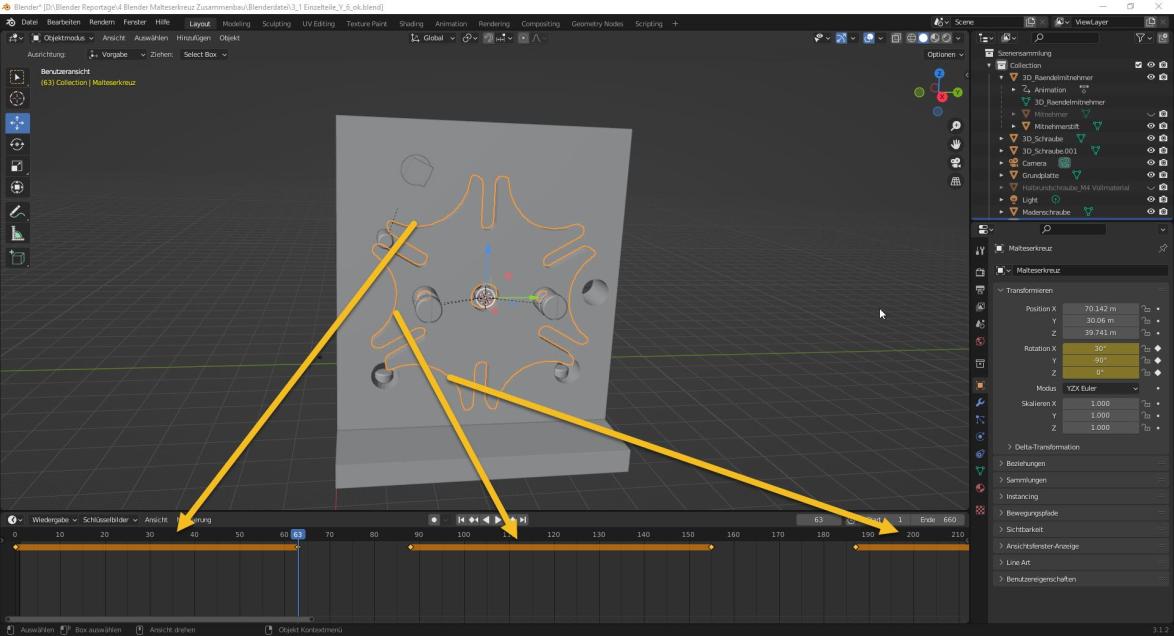
Task: Open the Bearbeiten menu
Action: [64, 22]
